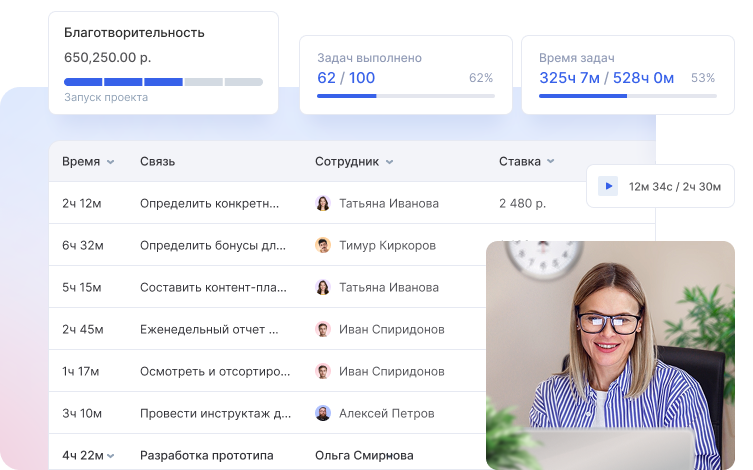Click the Благотворительность segmented progress bar
The width and height of the screenshot is (753, 470).
[x=163, y=82]
